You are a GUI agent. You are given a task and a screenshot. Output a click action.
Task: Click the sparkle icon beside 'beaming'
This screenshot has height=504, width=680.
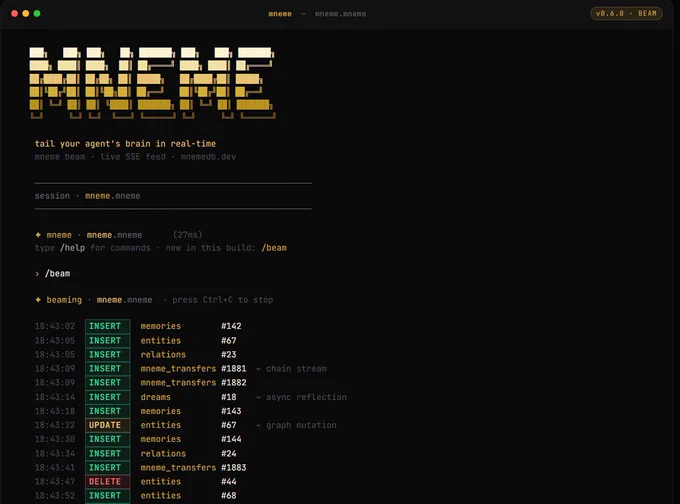pos(38,300)
